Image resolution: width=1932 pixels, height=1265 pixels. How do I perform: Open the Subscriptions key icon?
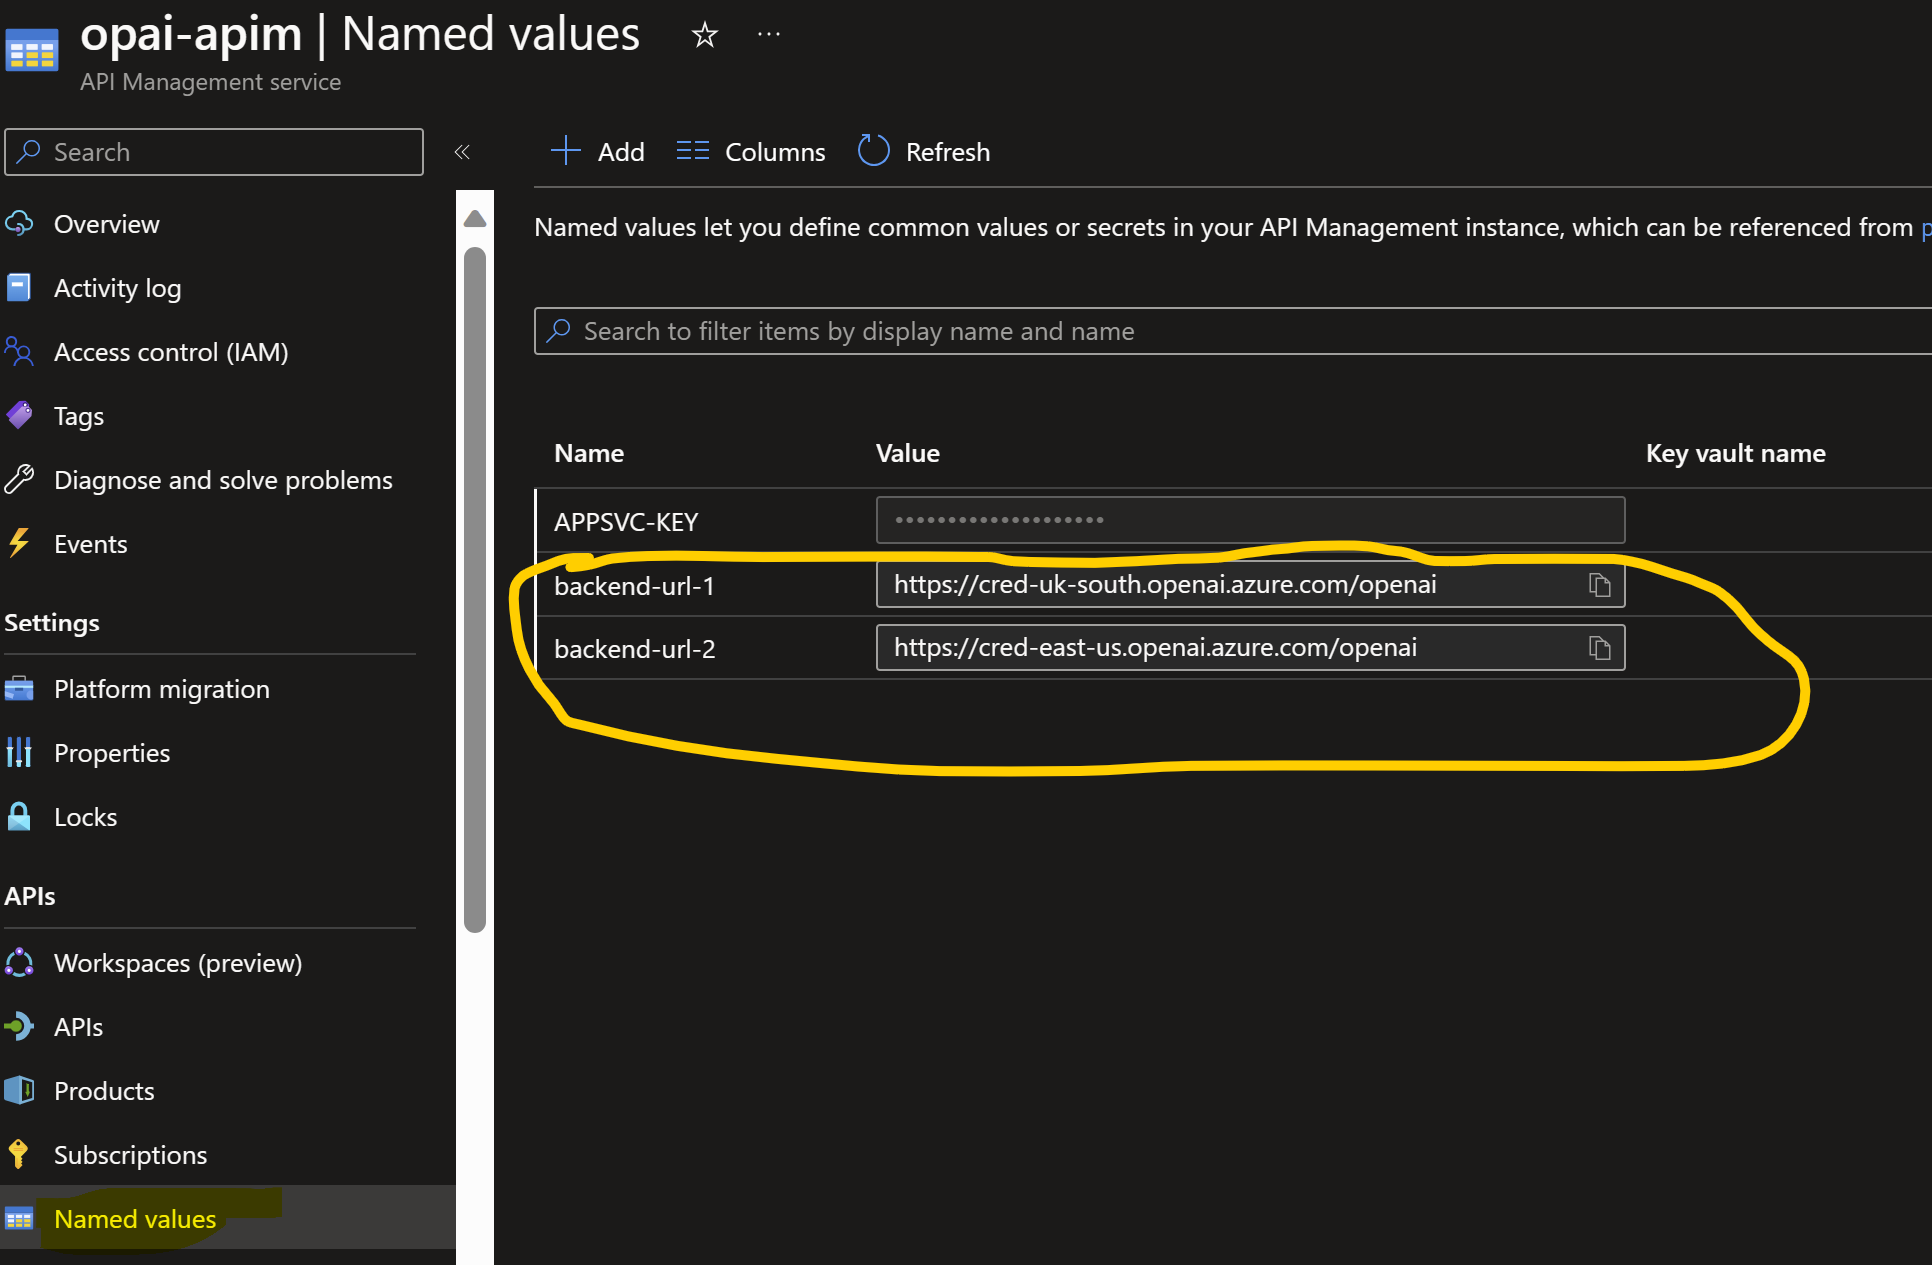[19, 1154]
